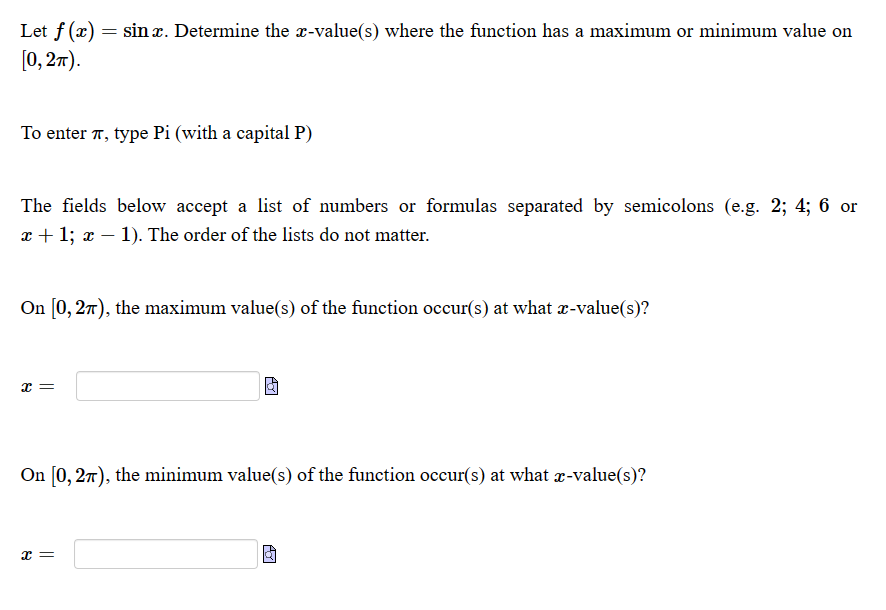Image resolution: width=886 pixels, height=610 pixels.
Task: Click the magnifying-glass document icon near the top input
Action: click(270, 385)
